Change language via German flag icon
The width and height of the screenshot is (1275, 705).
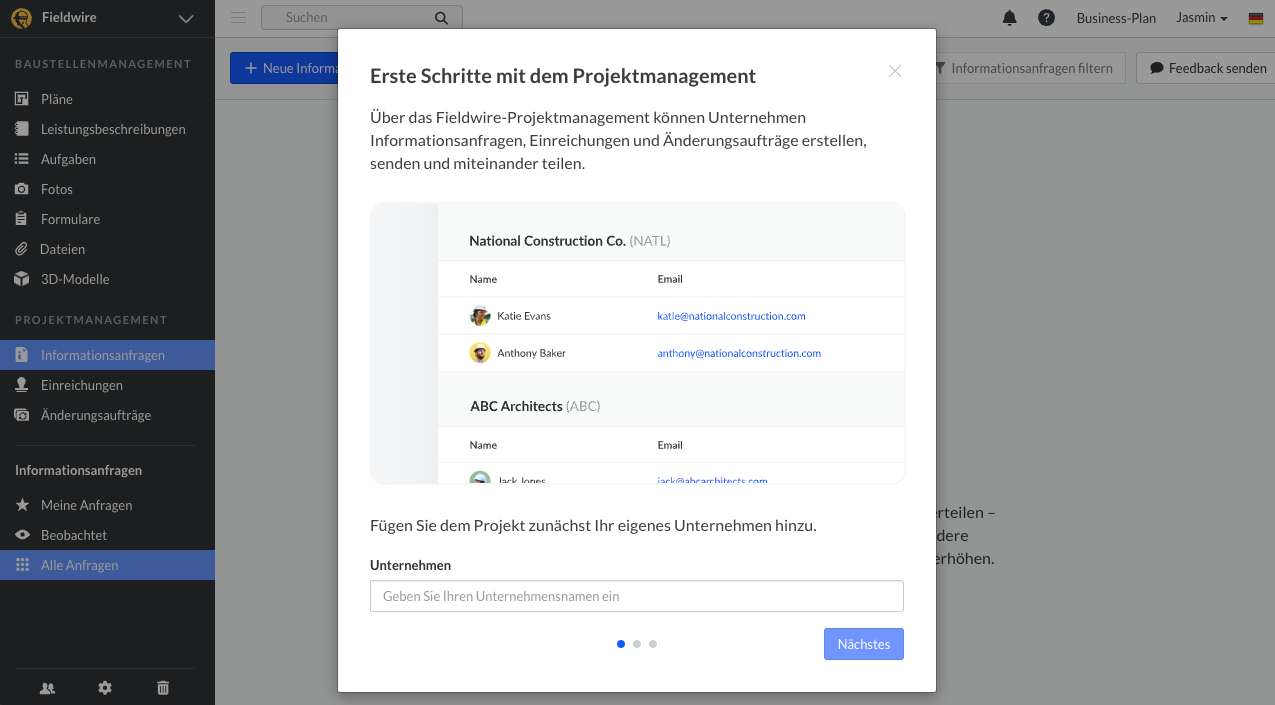coord(1256,18)
